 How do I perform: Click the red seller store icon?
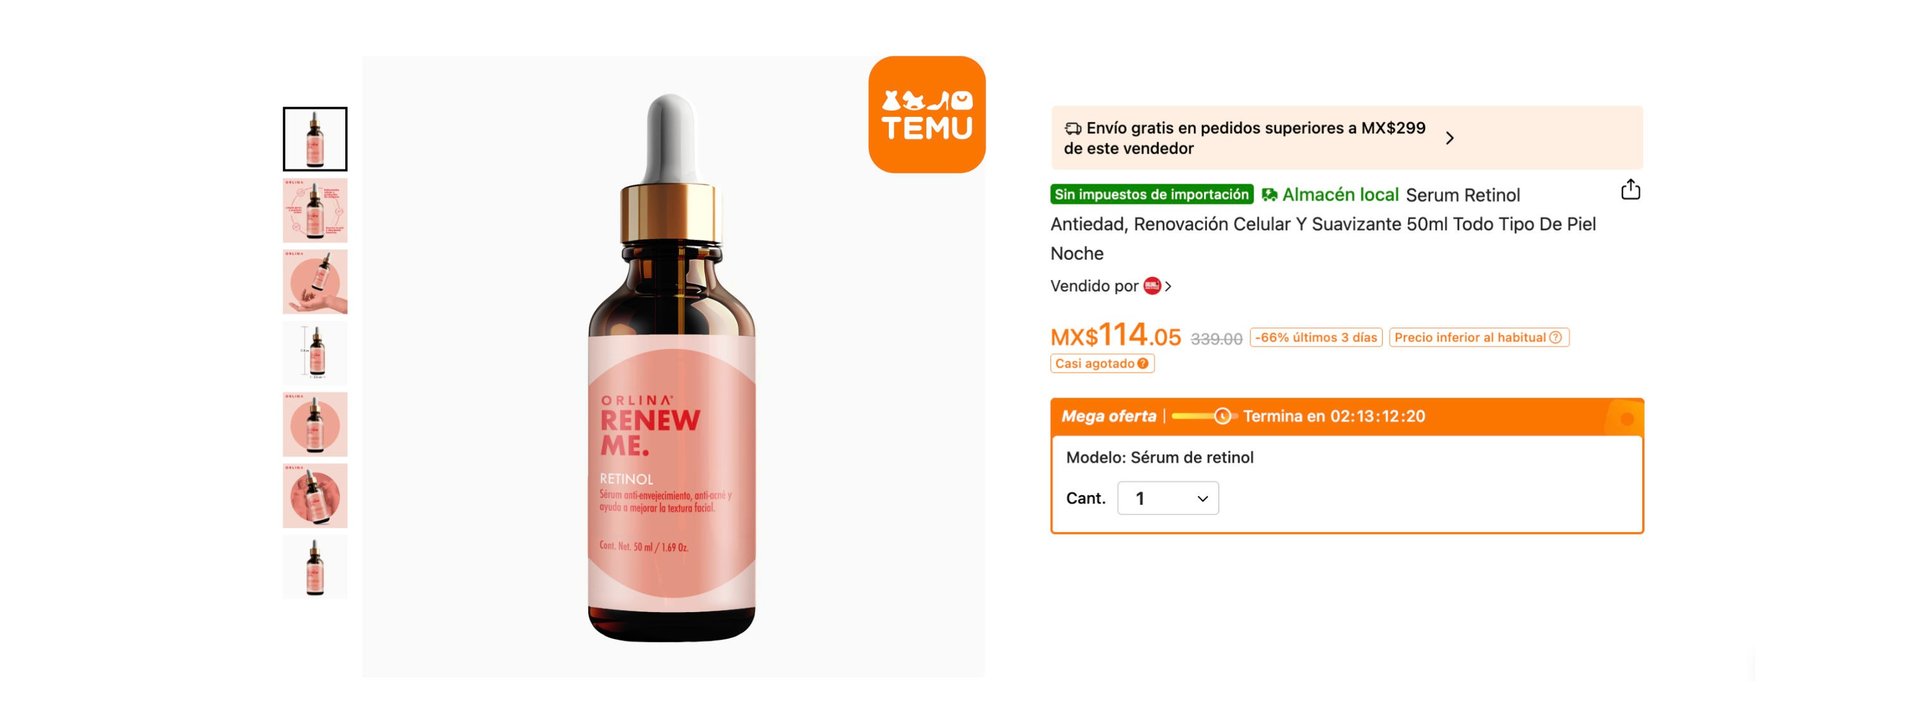(1152, 286)
